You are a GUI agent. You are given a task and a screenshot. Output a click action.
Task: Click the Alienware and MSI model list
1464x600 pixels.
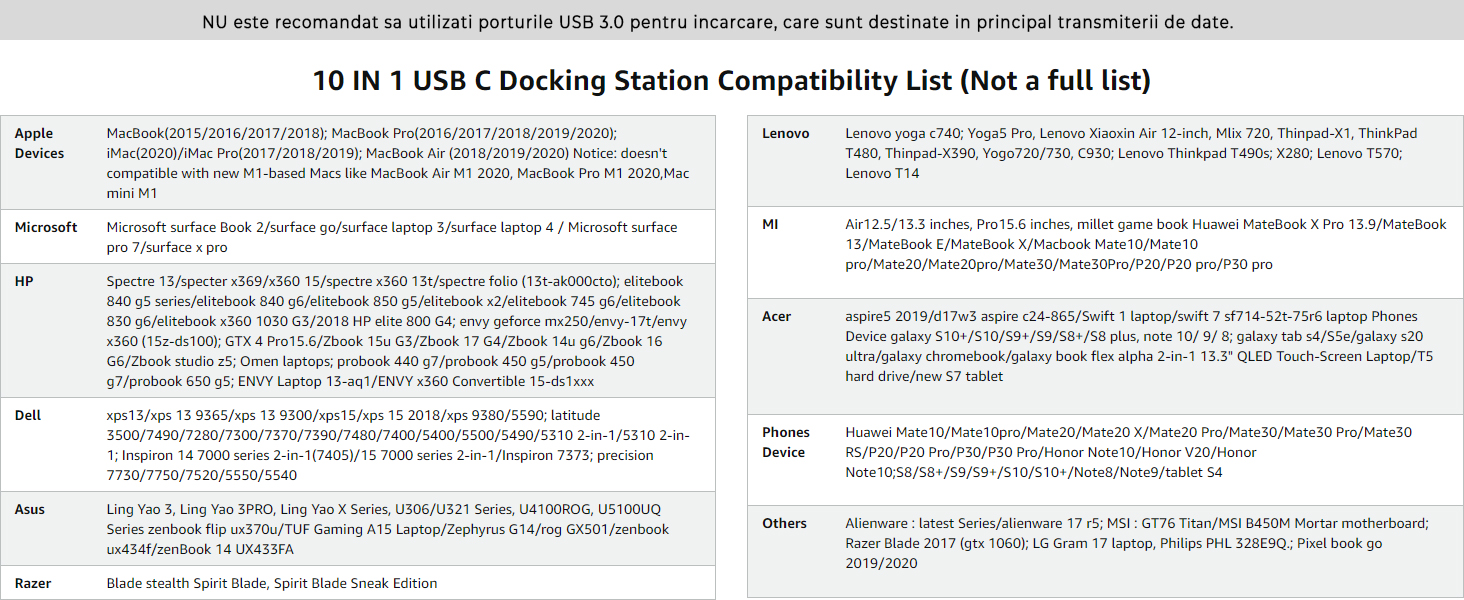tap(1137, 543)
